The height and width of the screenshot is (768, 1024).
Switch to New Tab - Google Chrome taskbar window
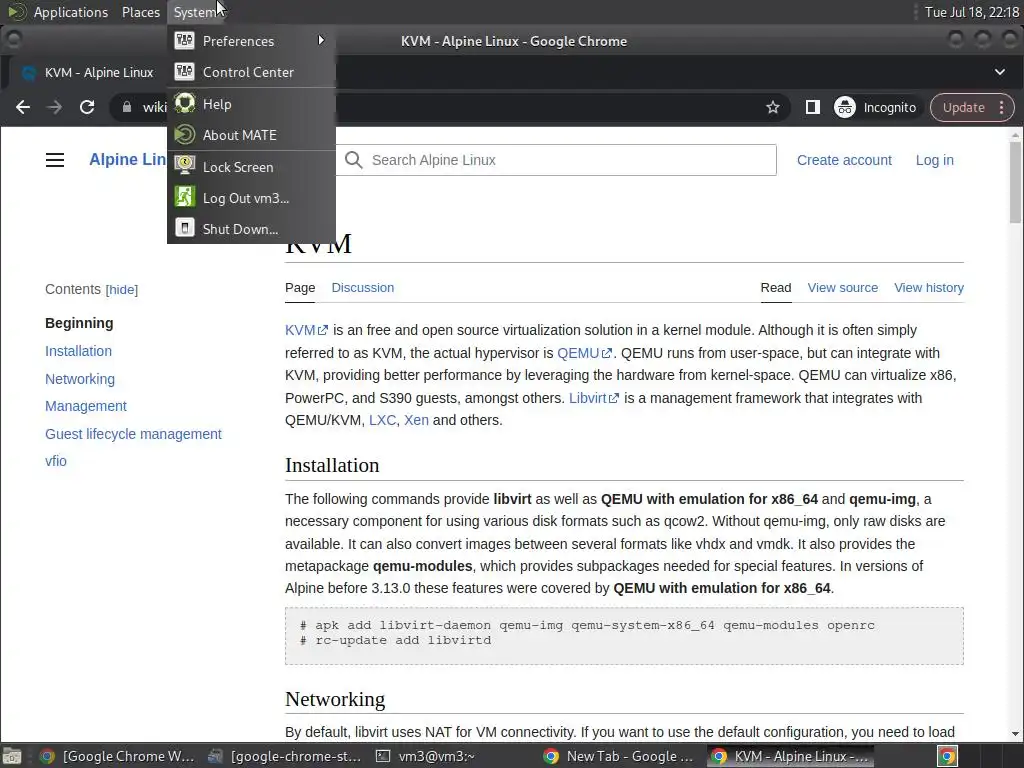pyautogui.click(x=619, y=756)
